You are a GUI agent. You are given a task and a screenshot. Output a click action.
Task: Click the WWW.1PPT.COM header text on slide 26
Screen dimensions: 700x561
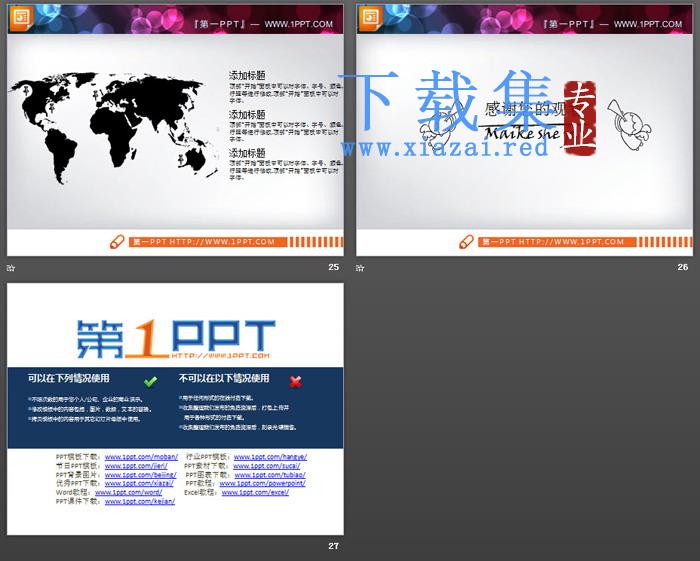click(648, 24)
